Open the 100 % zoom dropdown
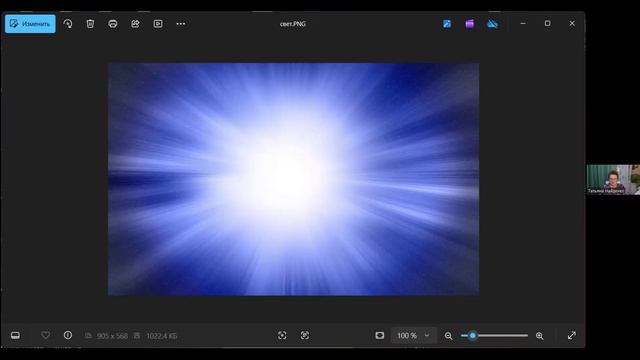This screenshot has width=640, height=360. click(413, 336)
